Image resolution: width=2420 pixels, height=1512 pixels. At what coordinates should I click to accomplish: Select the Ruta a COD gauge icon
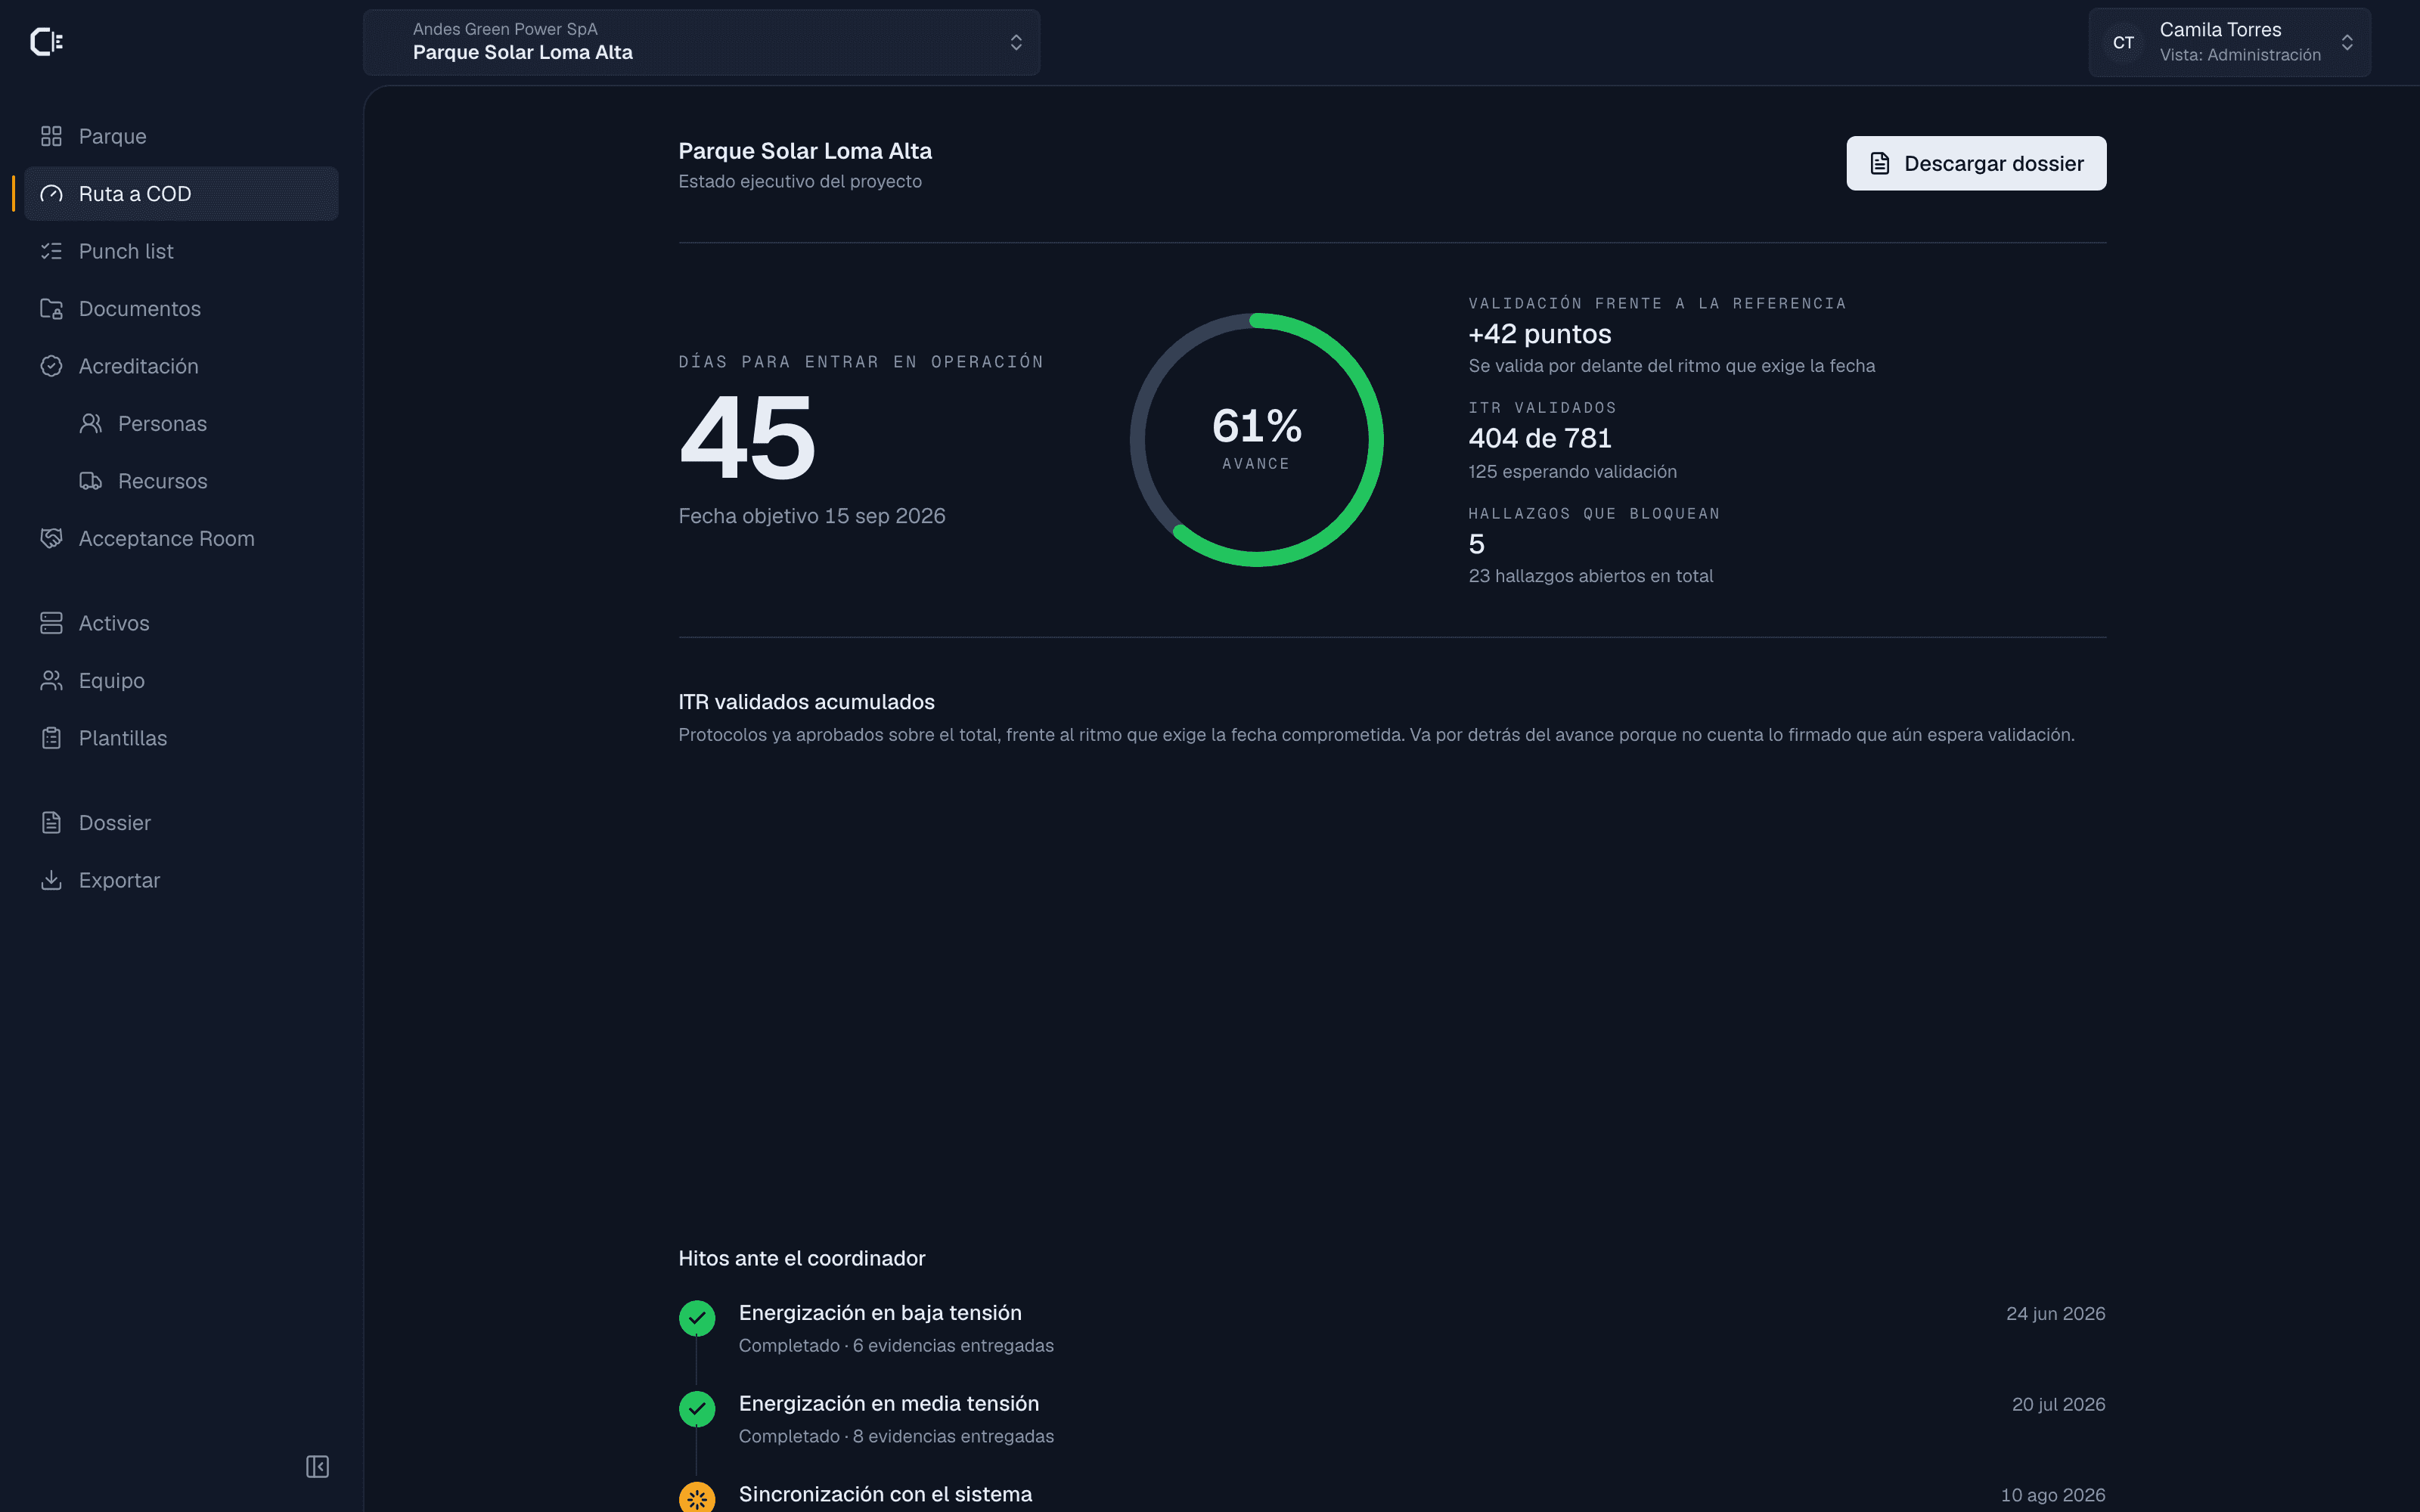click(51, 194)
